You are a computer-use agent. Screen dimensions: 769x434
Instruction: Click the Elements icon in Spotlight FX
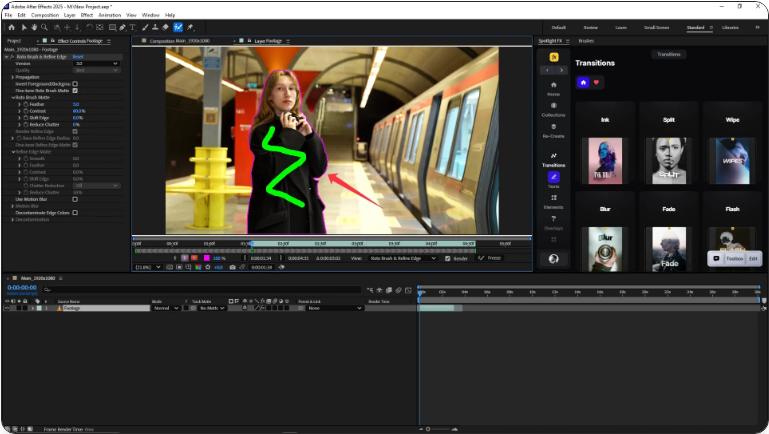point(553,201)
